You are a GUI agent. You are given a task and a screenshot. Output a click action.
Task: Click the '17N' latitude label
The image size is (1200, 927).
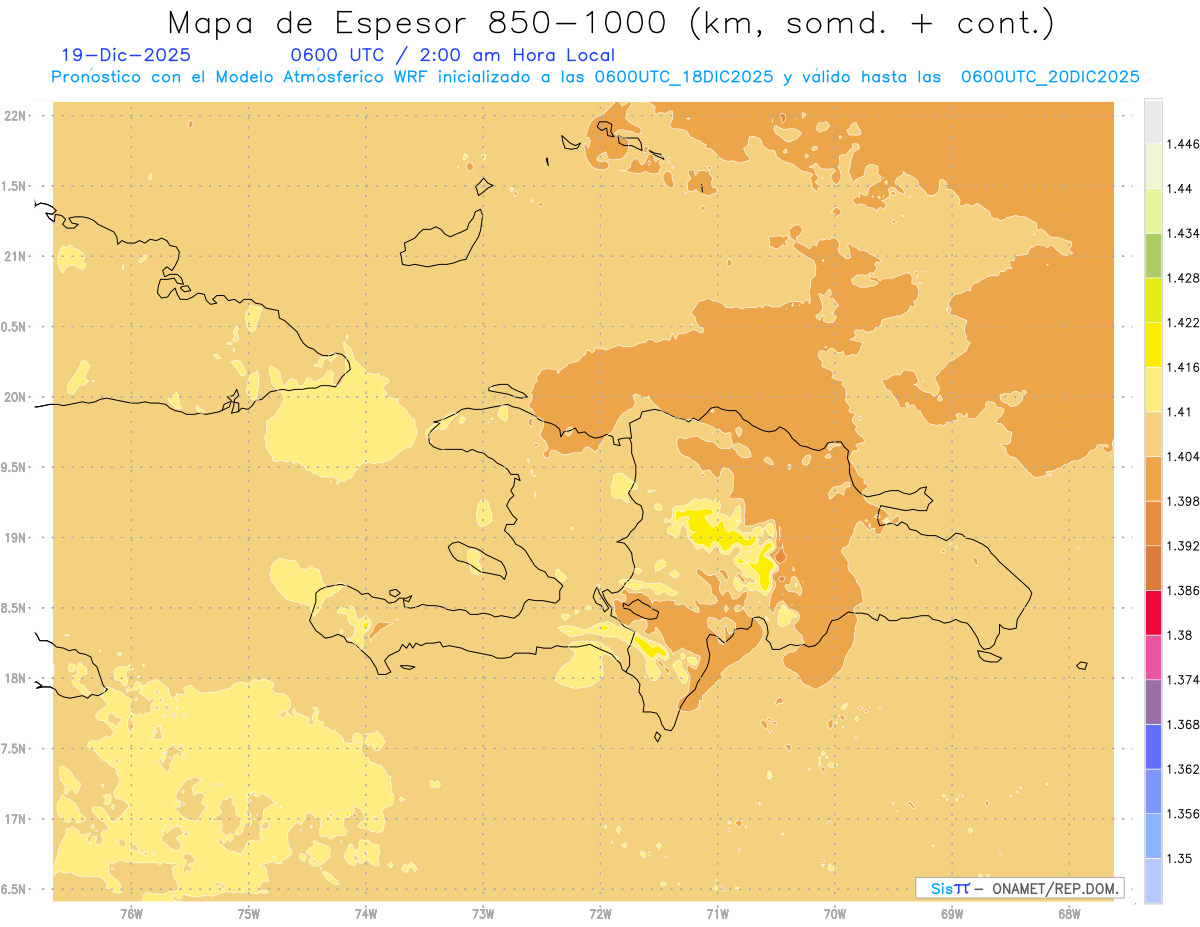[x=15, y=819]
